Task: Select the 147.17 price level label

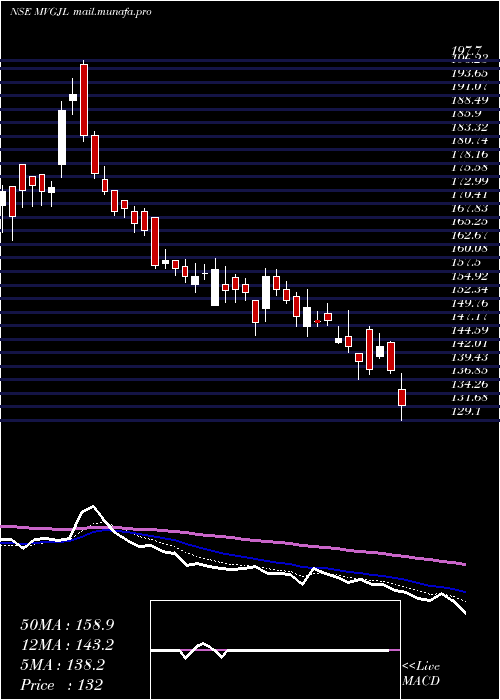Action: 469,317
